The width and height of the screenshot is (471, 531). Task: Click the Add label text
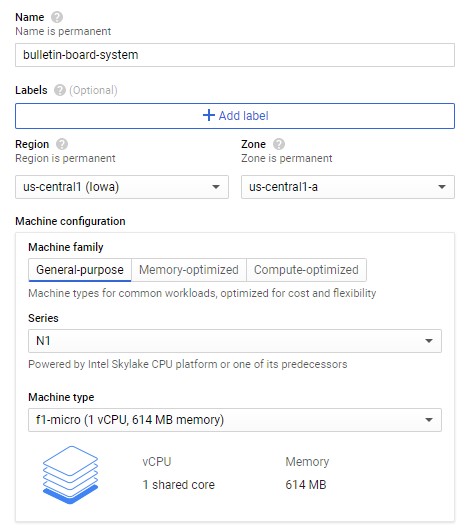click(243, 116)
